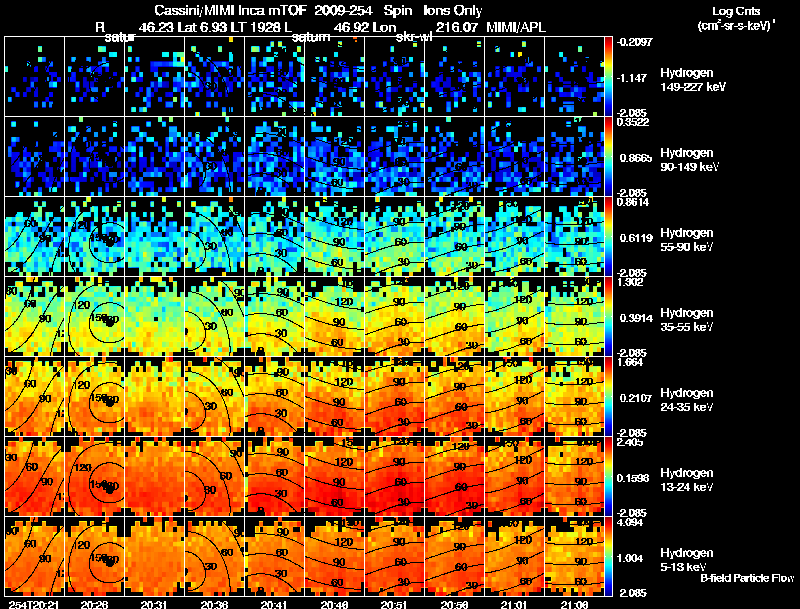Click the 254T20:21 time label
Screen dimensions: 800x609
click(34, 604)
